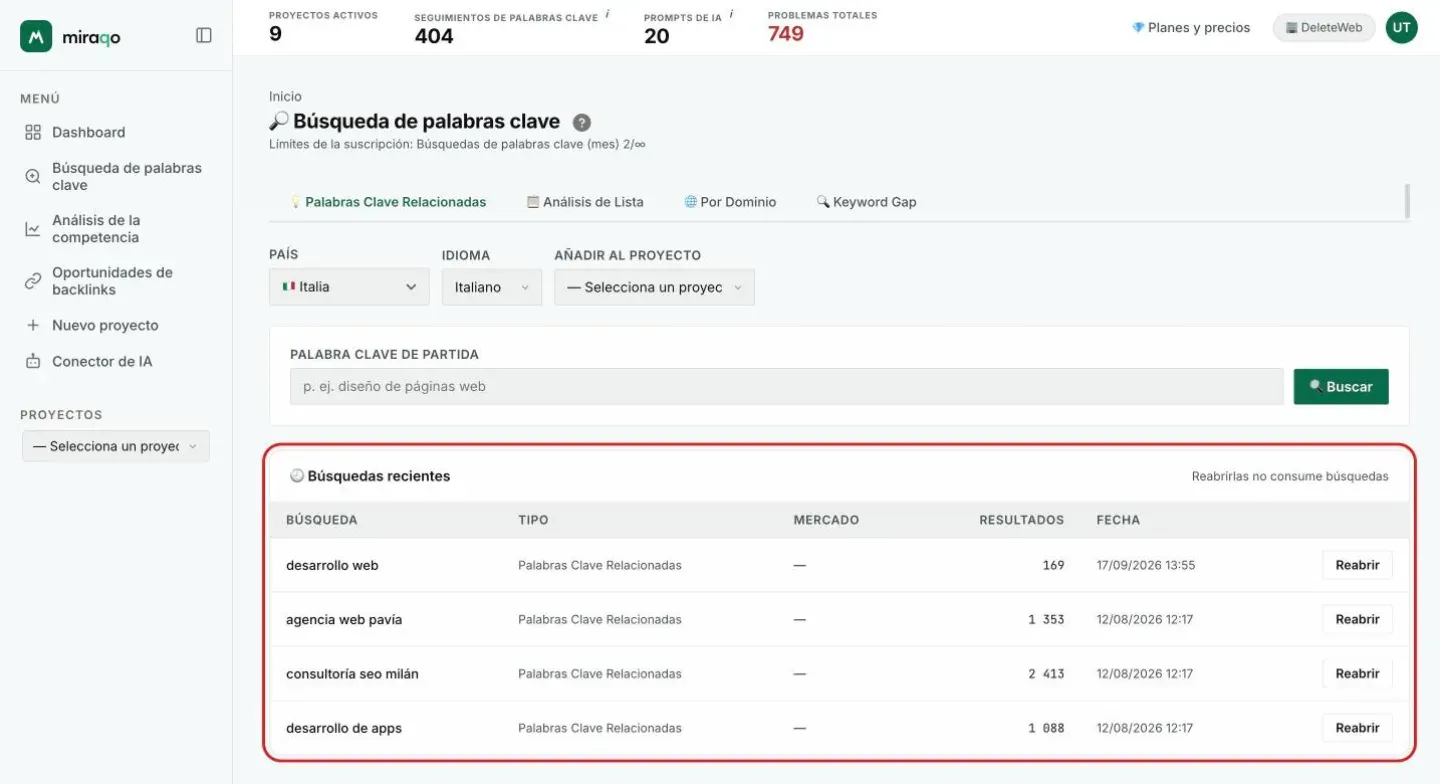Open the País dropdown showing Italia
This screenshot has width=1440, height=784.
(349, 287)
